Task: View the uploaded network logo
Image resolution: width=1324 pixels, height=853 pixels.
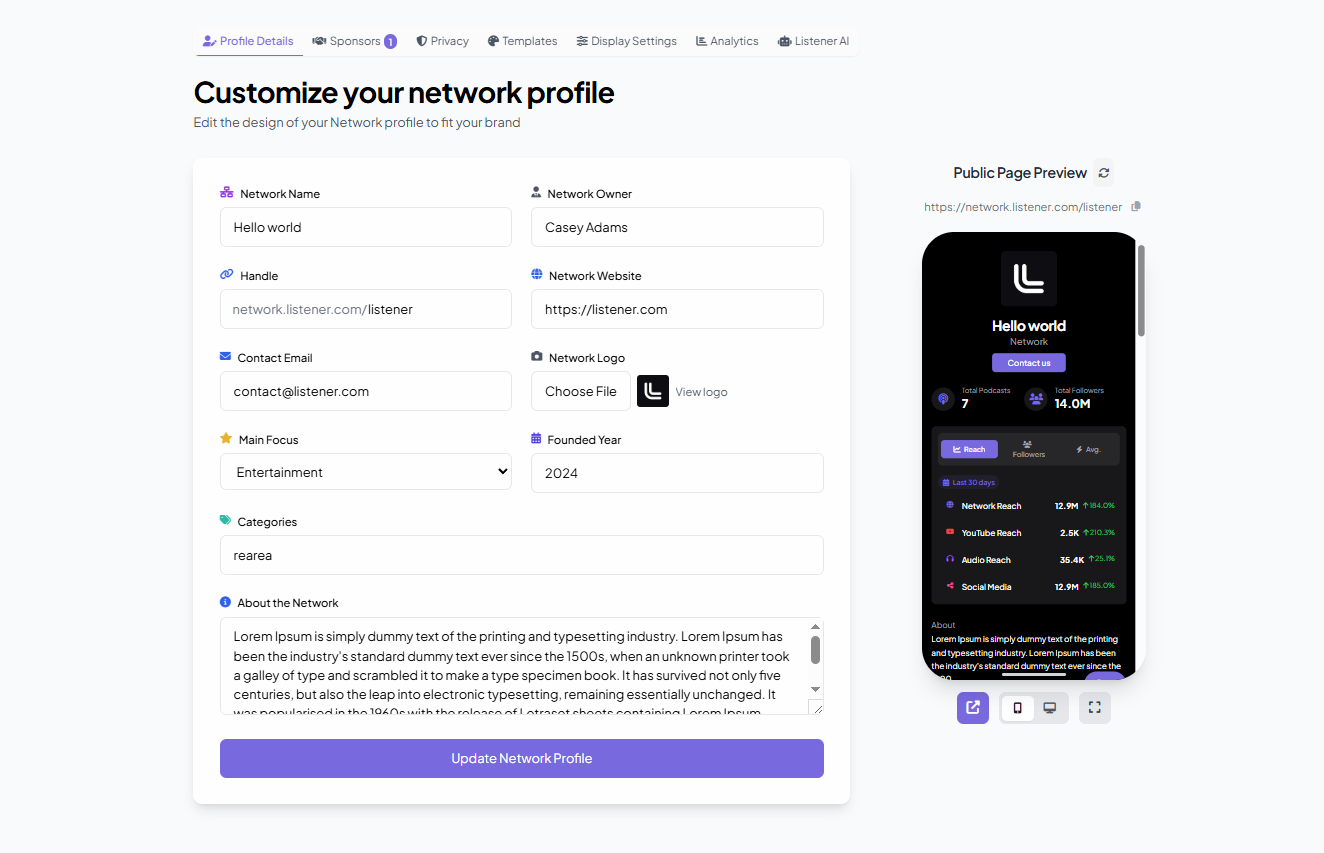Action: 701,391
